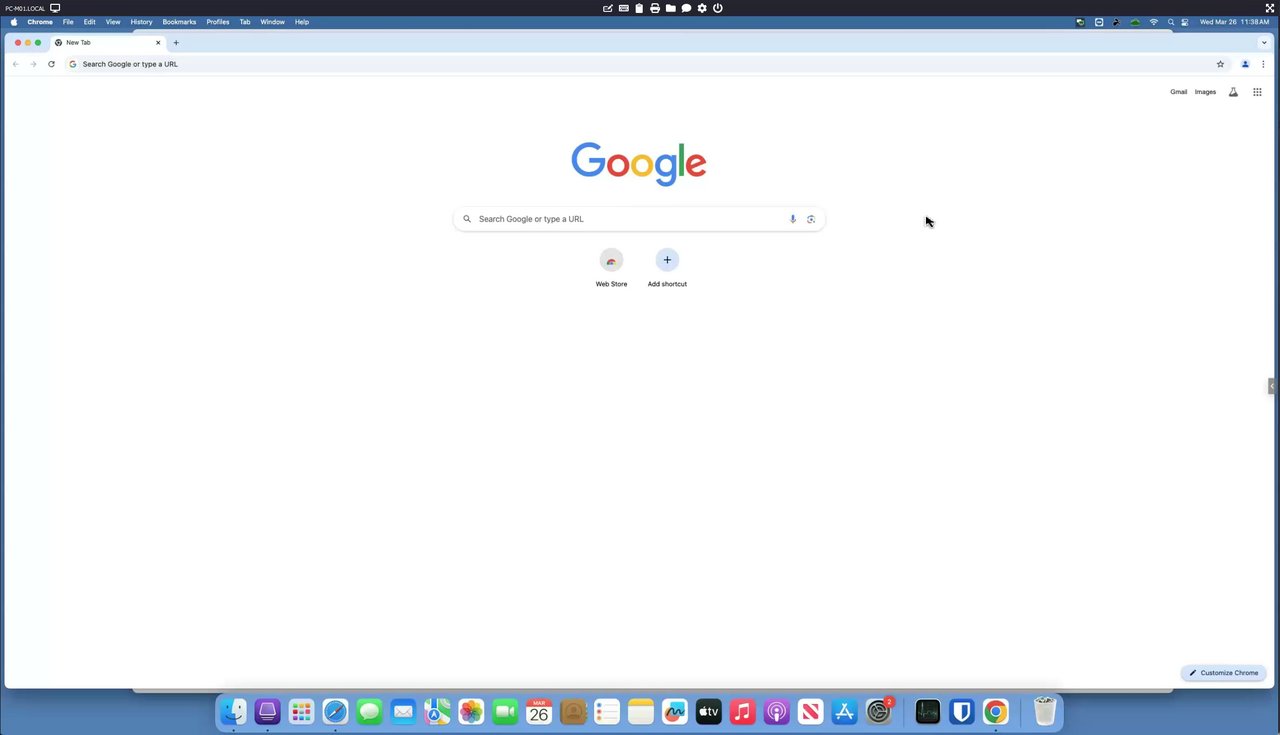Open Photos from the Dock
This screenshot has width=1280, height=735.
coord(471,712)
